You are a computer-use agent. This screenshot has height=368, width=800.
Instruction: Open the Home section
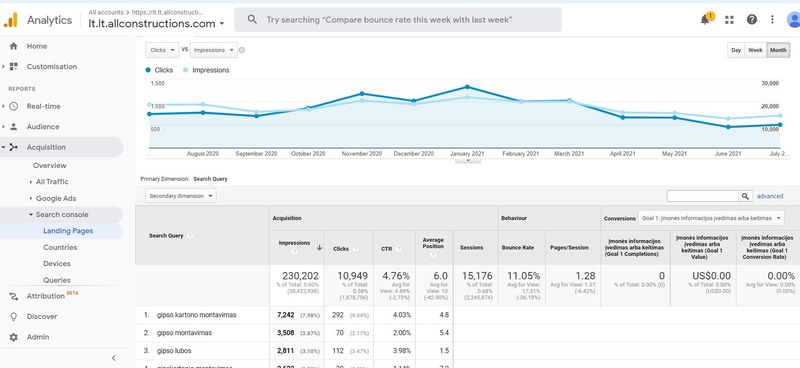[x=37, y=46]
